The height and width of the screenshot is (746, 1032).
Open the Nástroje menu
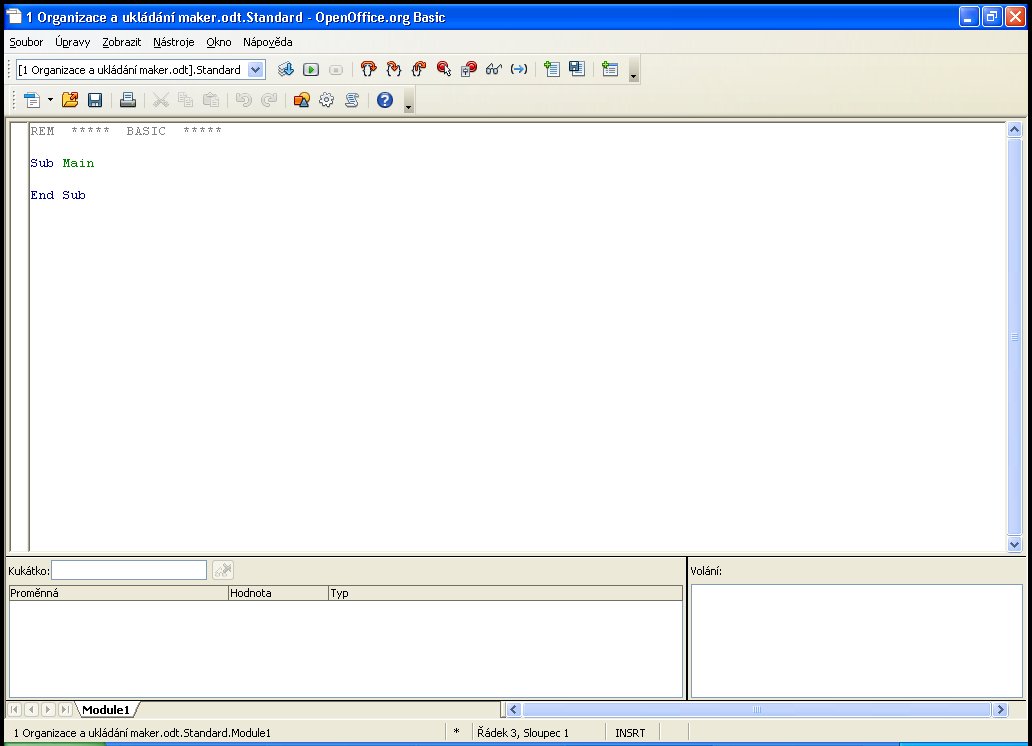[x=174, y=42]
